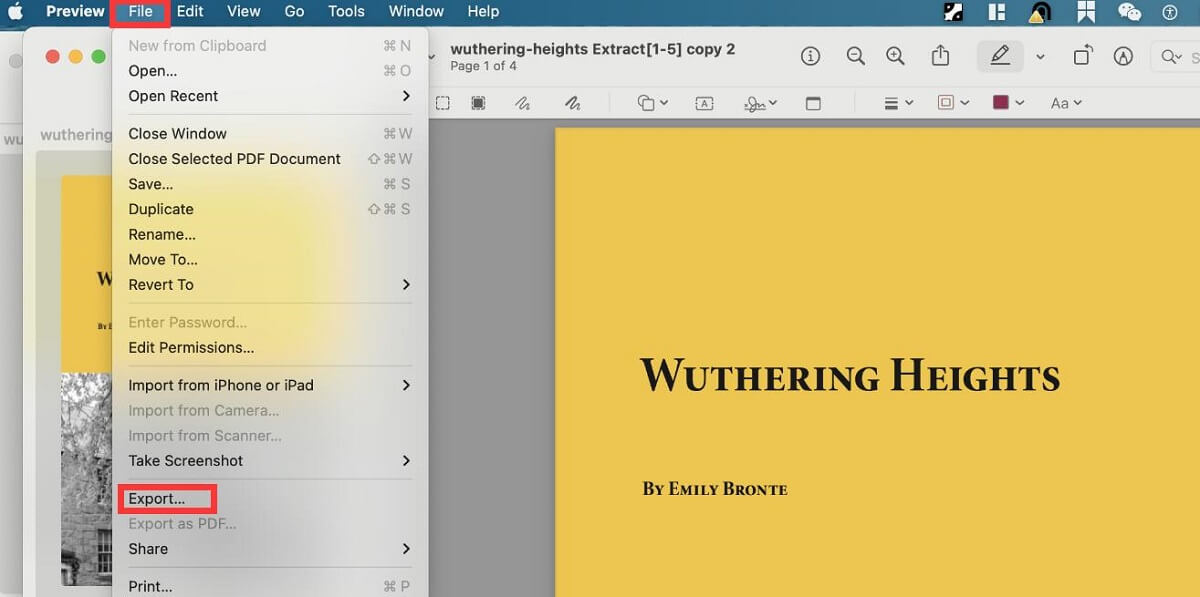Open the Tools menu
1200x597 pixels.
pyautogui.click(x=346, y=12)
